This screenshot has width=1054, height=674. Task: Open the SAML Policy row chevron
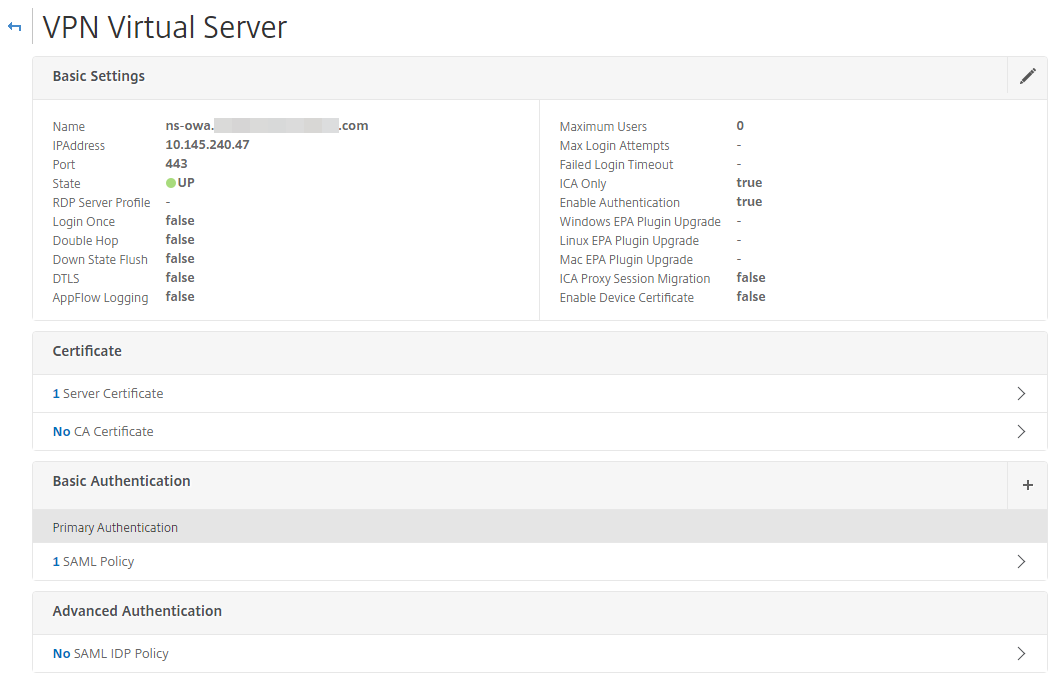1021,562
